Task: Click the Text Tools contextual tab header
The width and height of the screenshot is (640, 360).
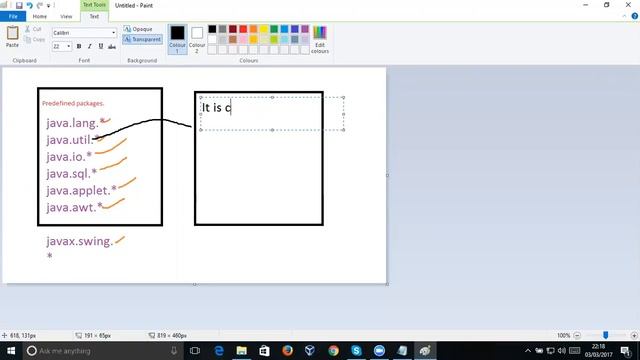Action: pos(94,5)
